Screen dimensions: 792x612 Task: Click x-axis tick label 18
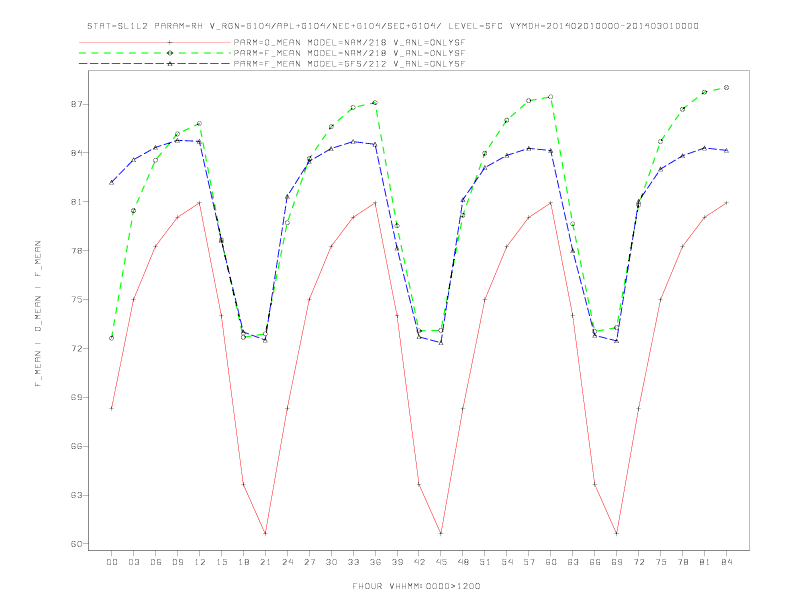(x=243, y=562)
